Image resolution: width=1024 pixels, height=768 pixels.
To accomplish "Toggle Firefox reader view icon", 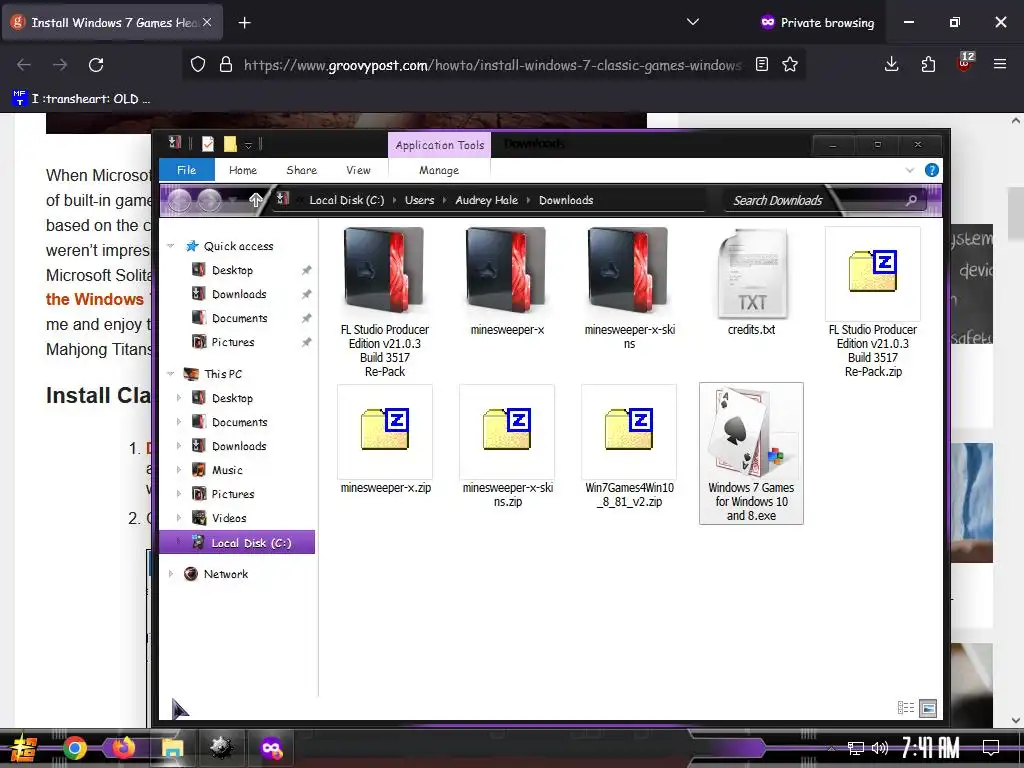I will (x=761, y=64).
